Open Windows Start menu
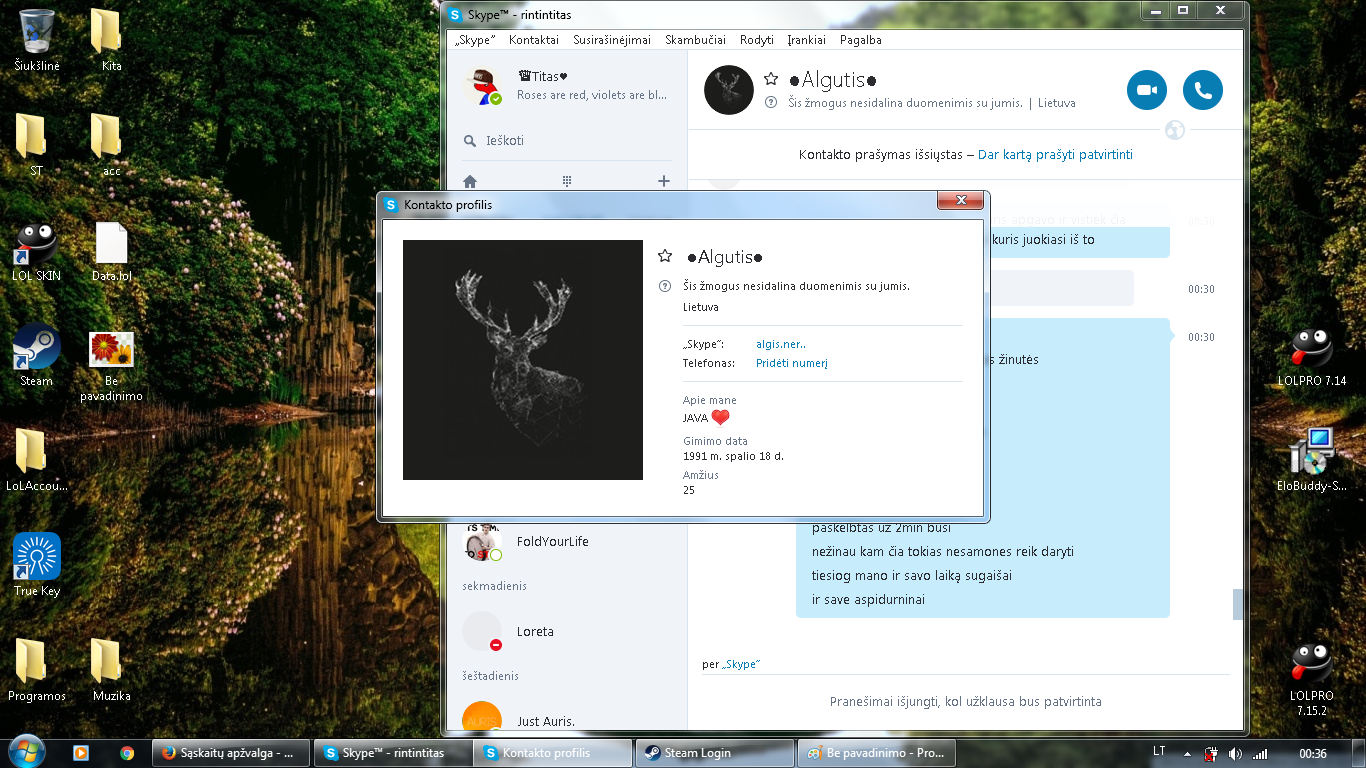 point(26,752)
